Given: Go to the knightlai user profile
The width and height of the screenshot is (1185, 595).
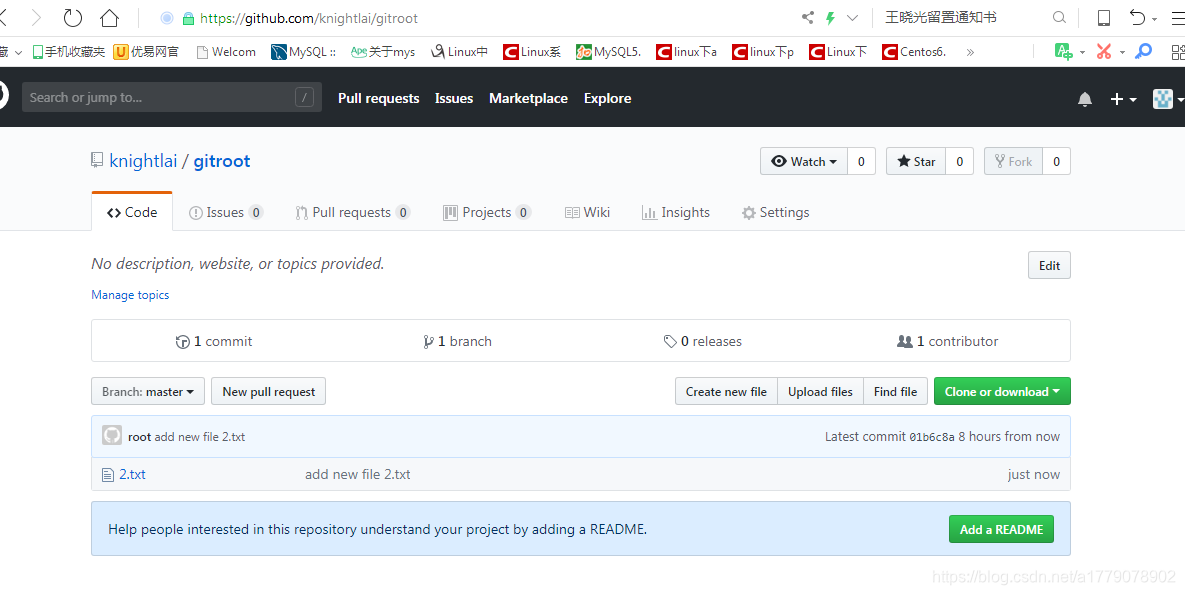Looking at the screenshot, I should click(143, 161).
